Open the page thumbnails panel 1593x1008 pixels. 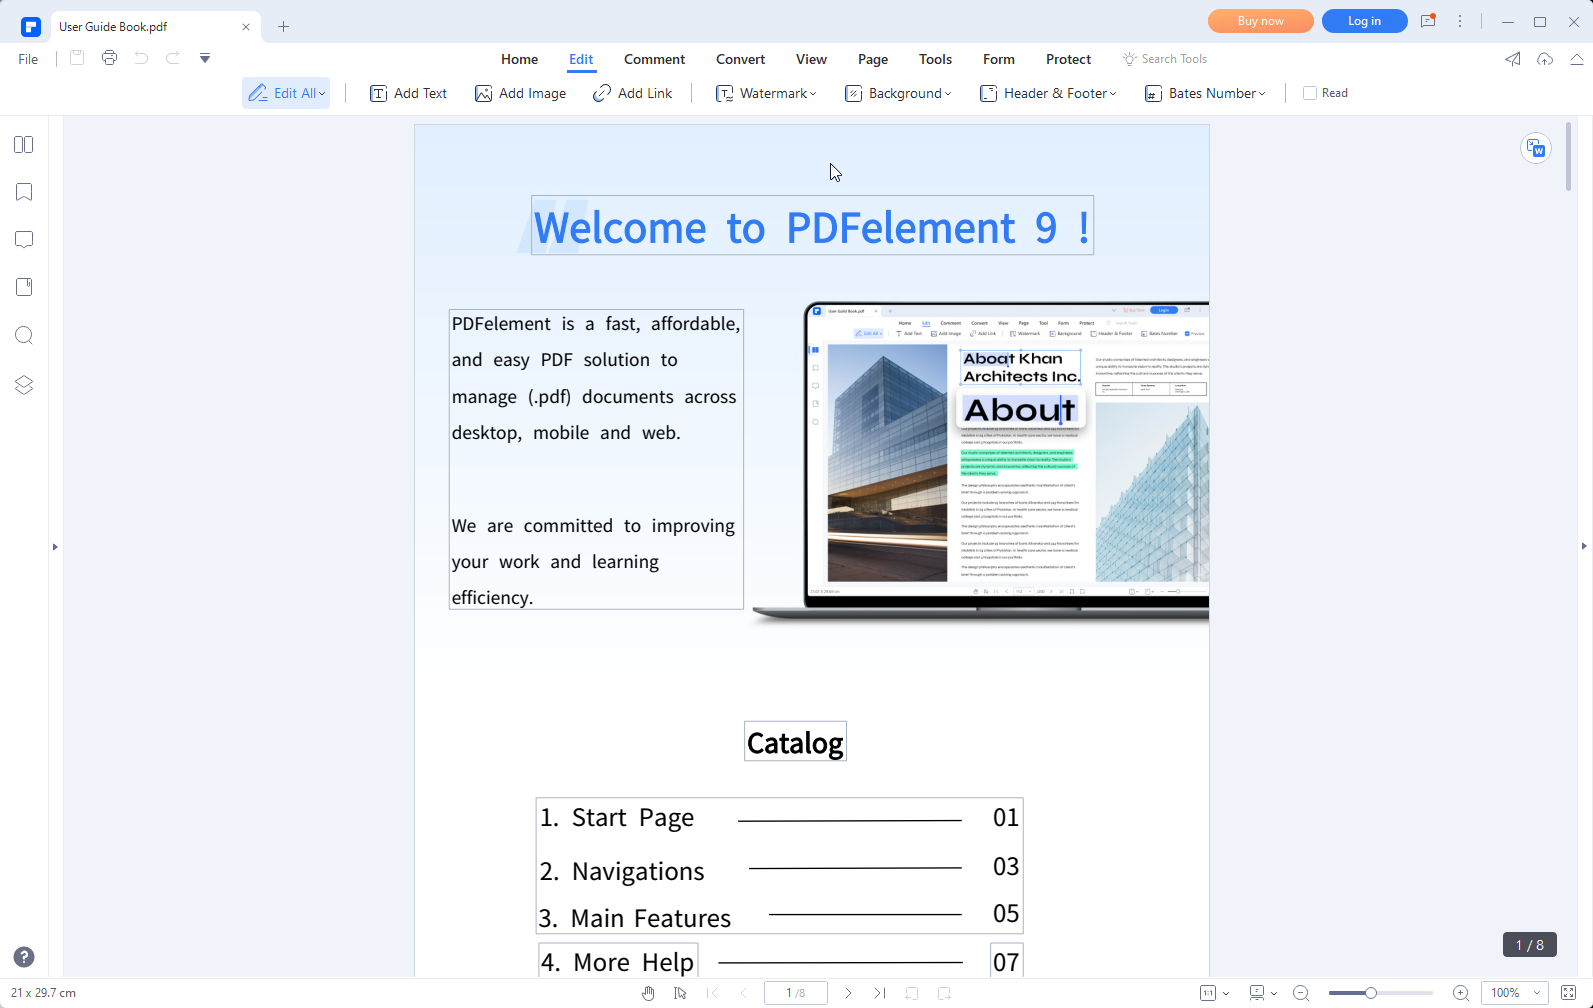(24, 145)
